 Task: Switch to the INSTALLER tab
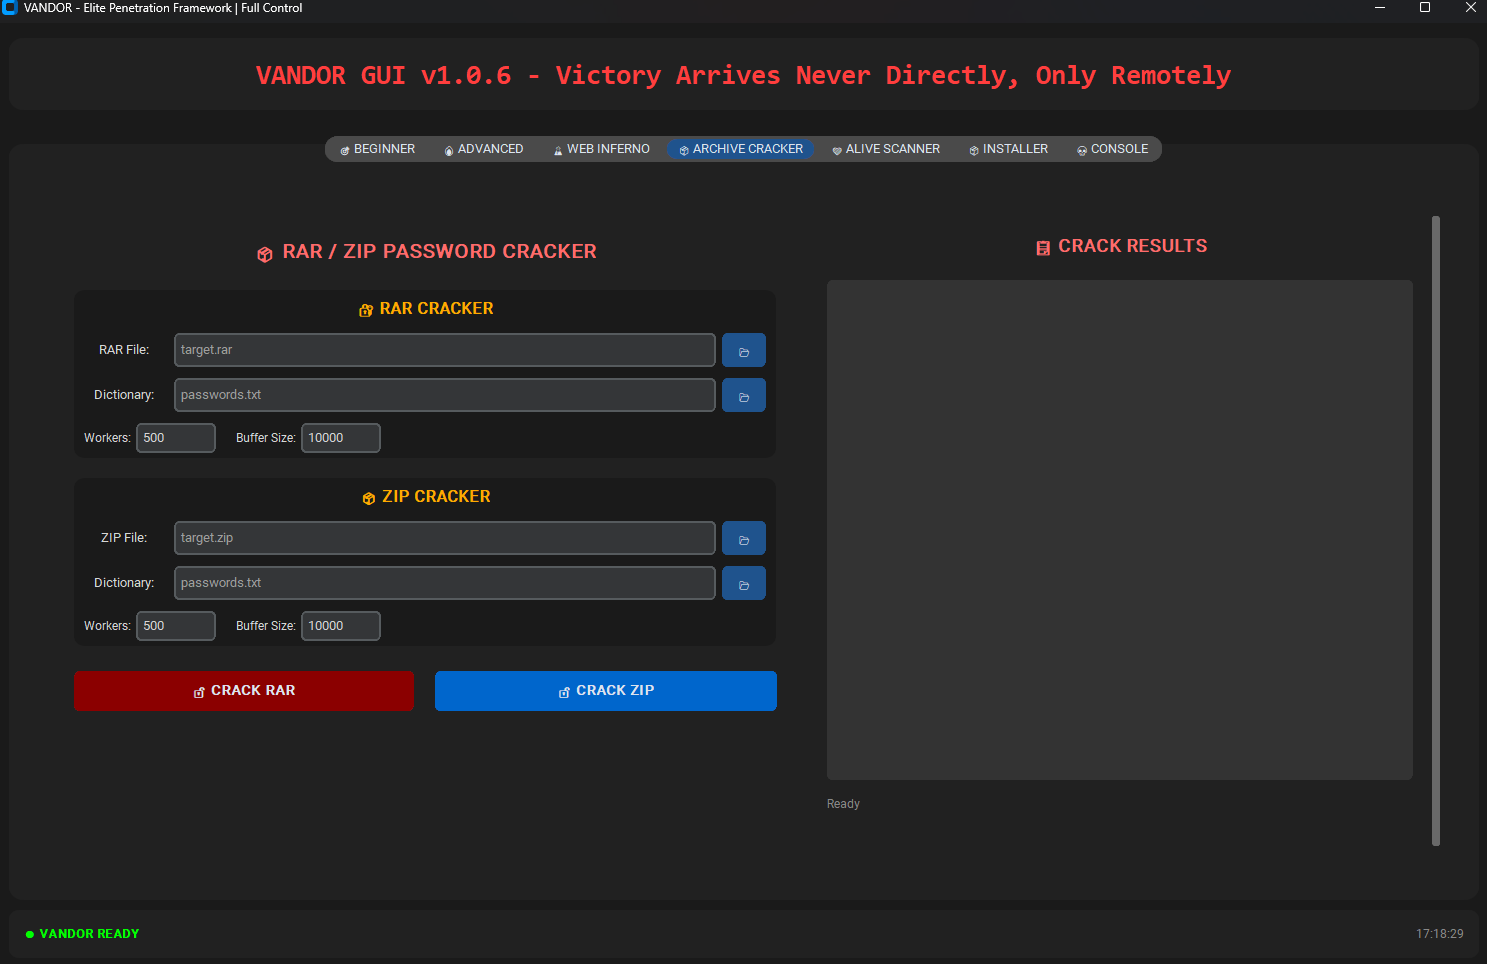(1009, 149)
